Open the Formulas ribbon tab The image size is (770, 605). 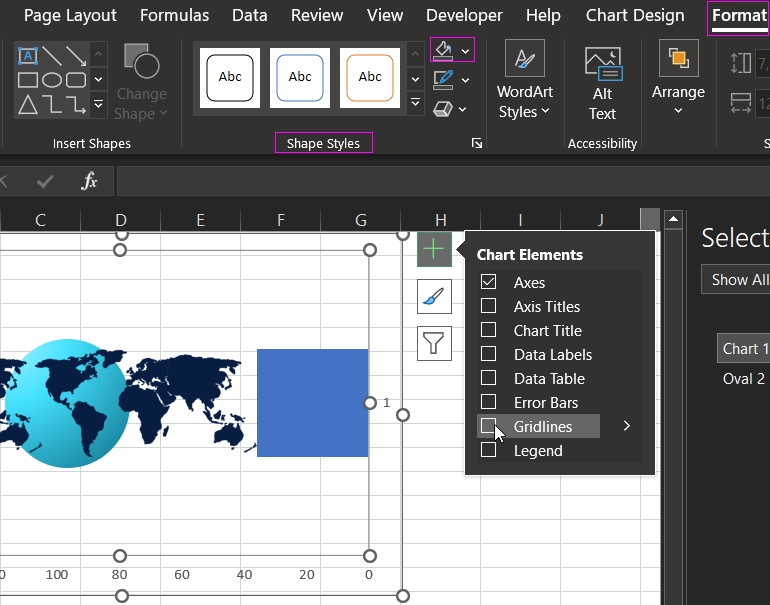click(174, 15)
